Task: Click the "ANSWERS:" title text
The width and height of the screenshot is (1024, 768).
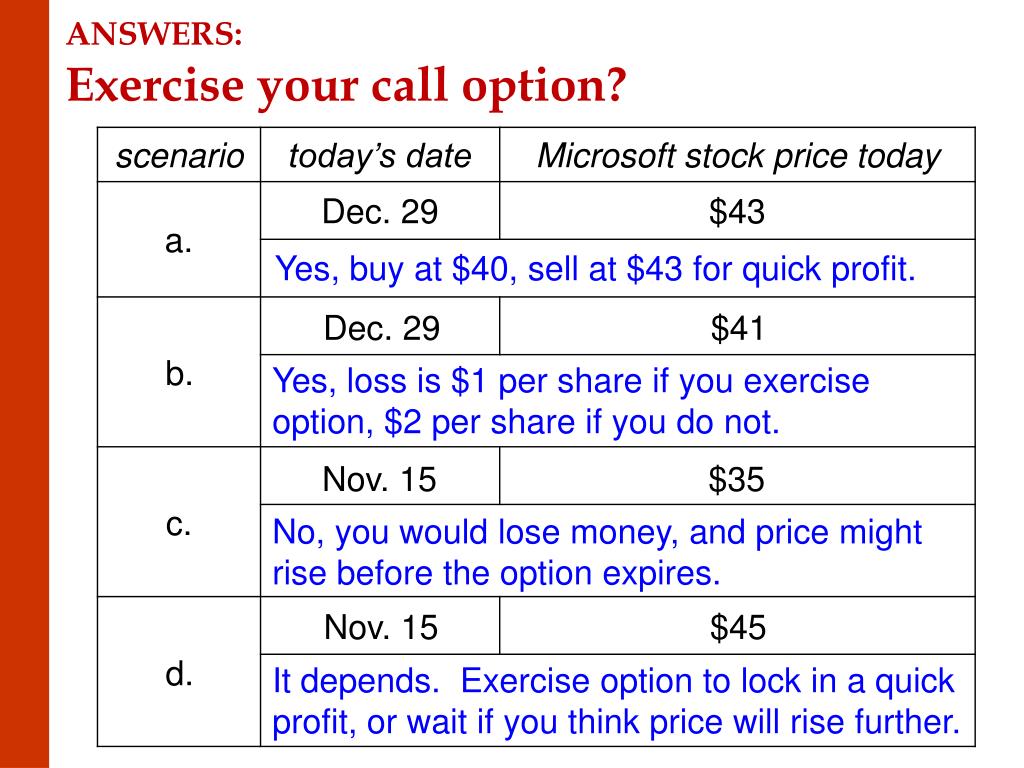Action: (154, 35)
